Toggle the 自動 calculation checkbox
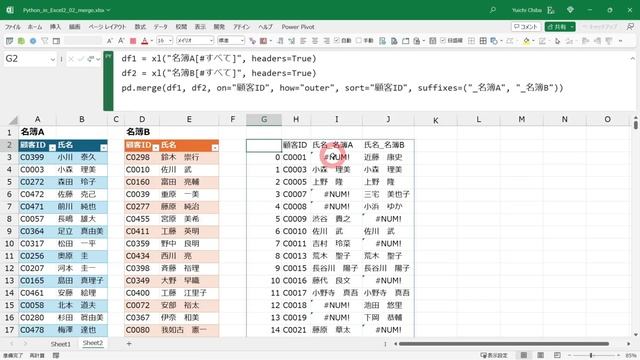The height and width of the screenshot is (360, 640). click(x=337, y=40)
